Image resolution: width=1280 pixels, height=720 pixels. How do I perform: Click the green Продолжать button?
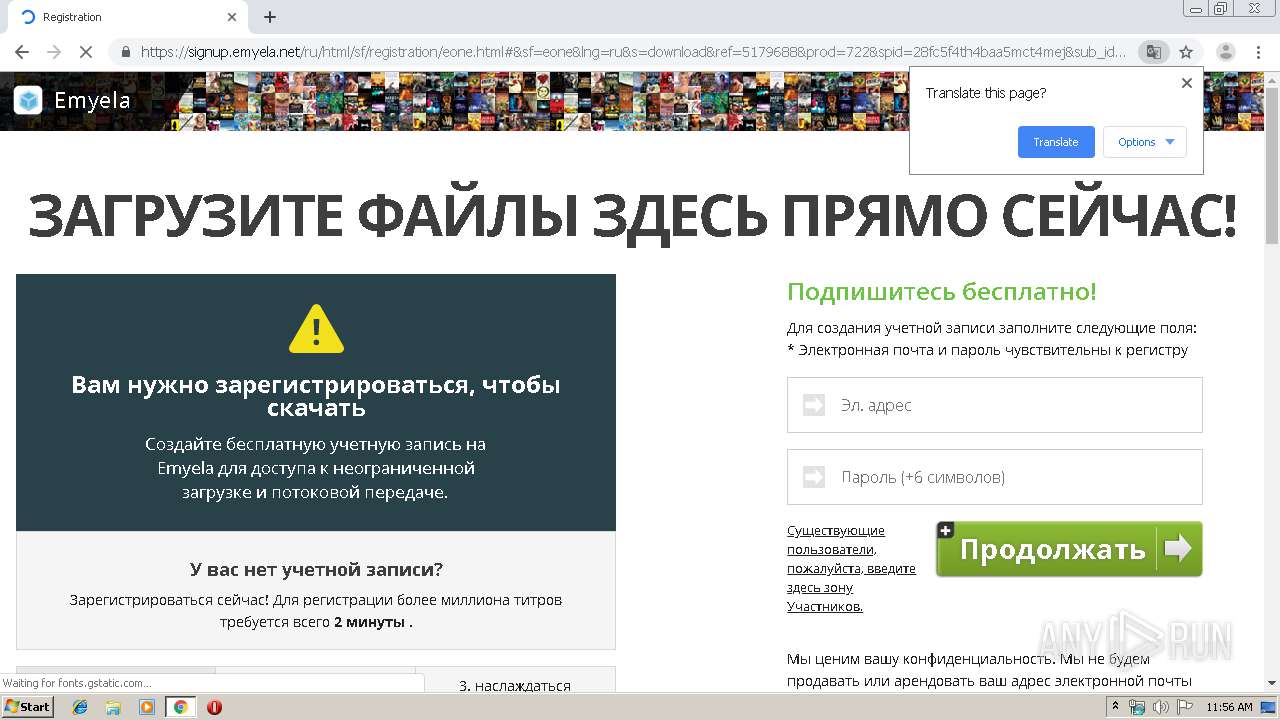point(1069,549)
